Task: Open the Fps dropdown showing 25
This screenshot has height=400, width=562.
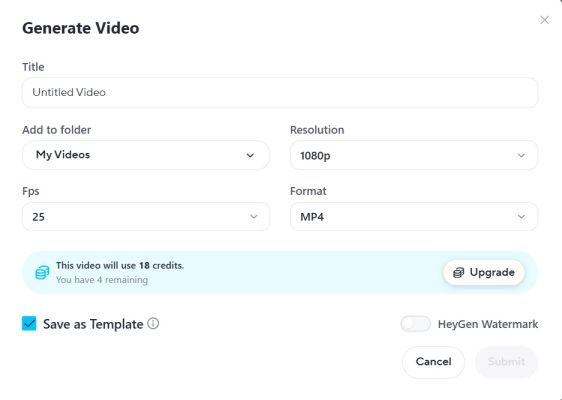Action: click(x=146, y=216)
